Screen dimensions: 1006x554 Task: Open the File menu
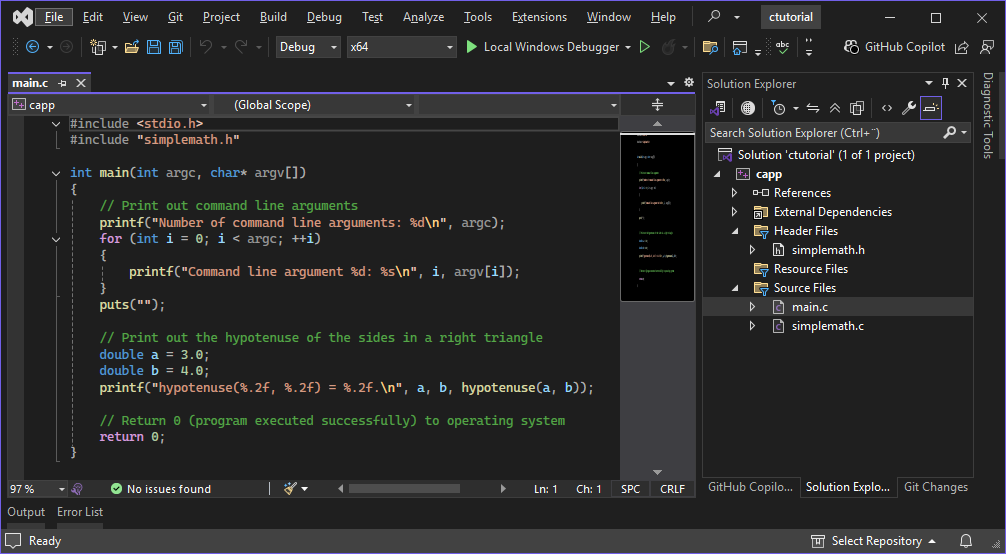pos(54,17)
